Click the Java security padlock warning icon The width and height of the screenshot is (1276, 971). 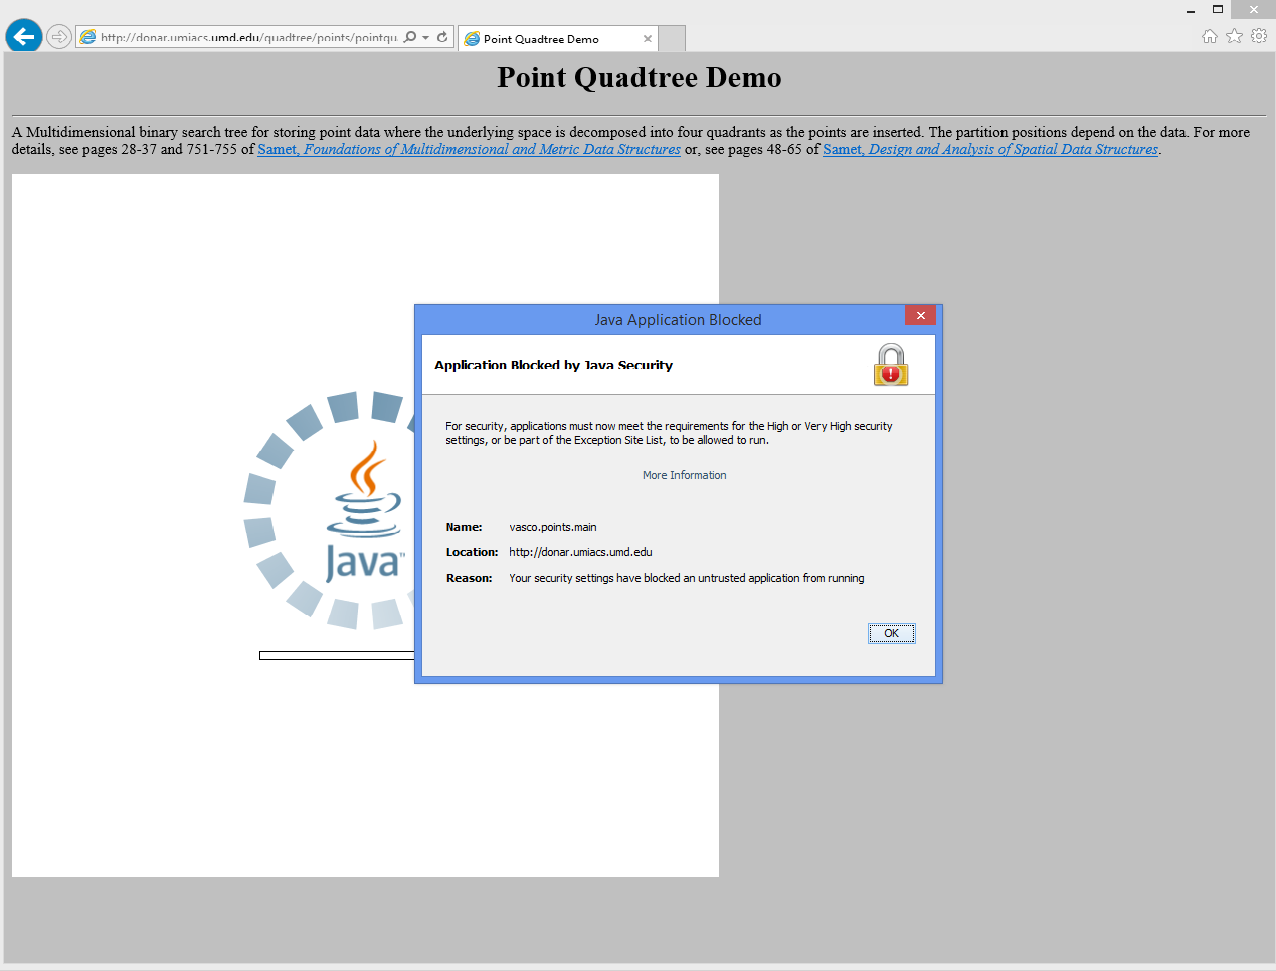890,365
